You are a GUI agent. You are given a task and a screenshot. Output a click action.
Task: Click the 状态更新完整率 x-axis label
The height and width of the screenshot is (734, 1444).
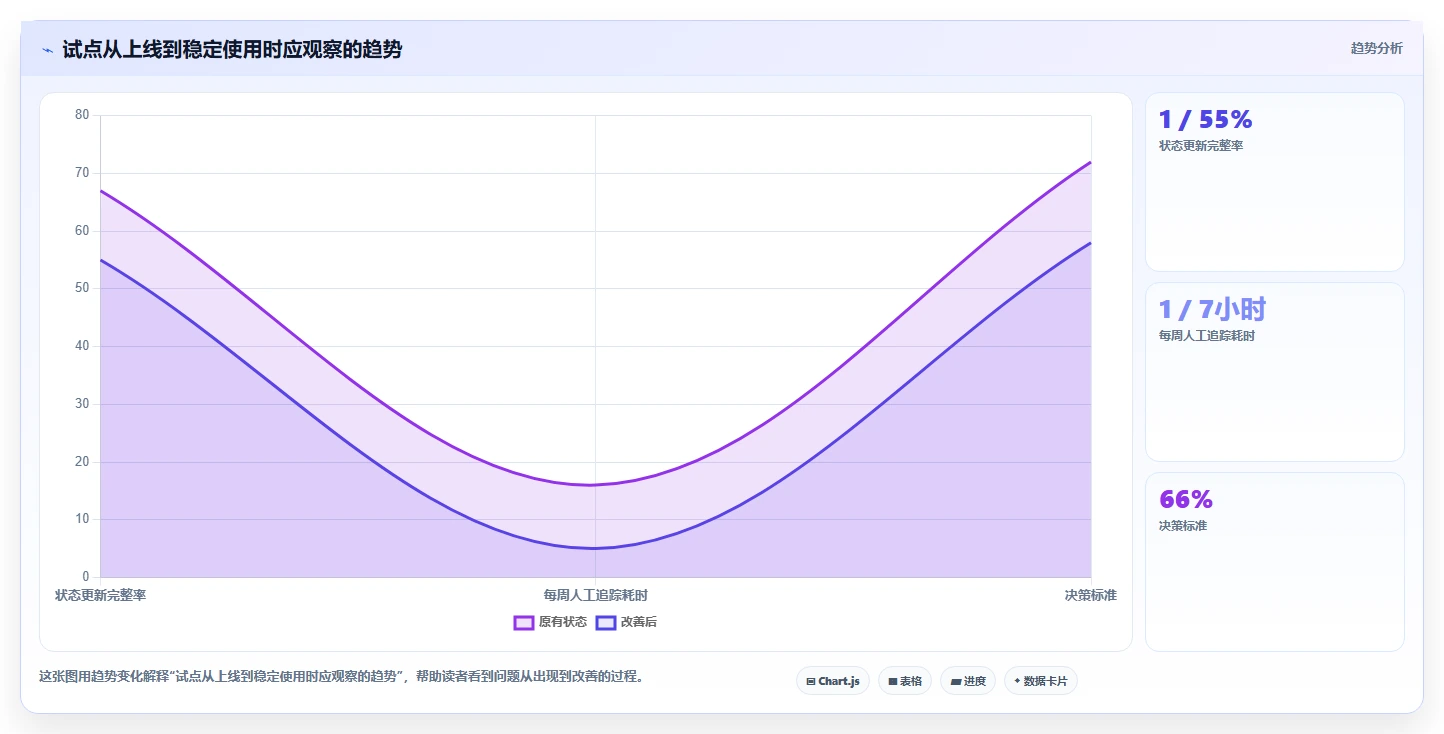tap(101, 595)
